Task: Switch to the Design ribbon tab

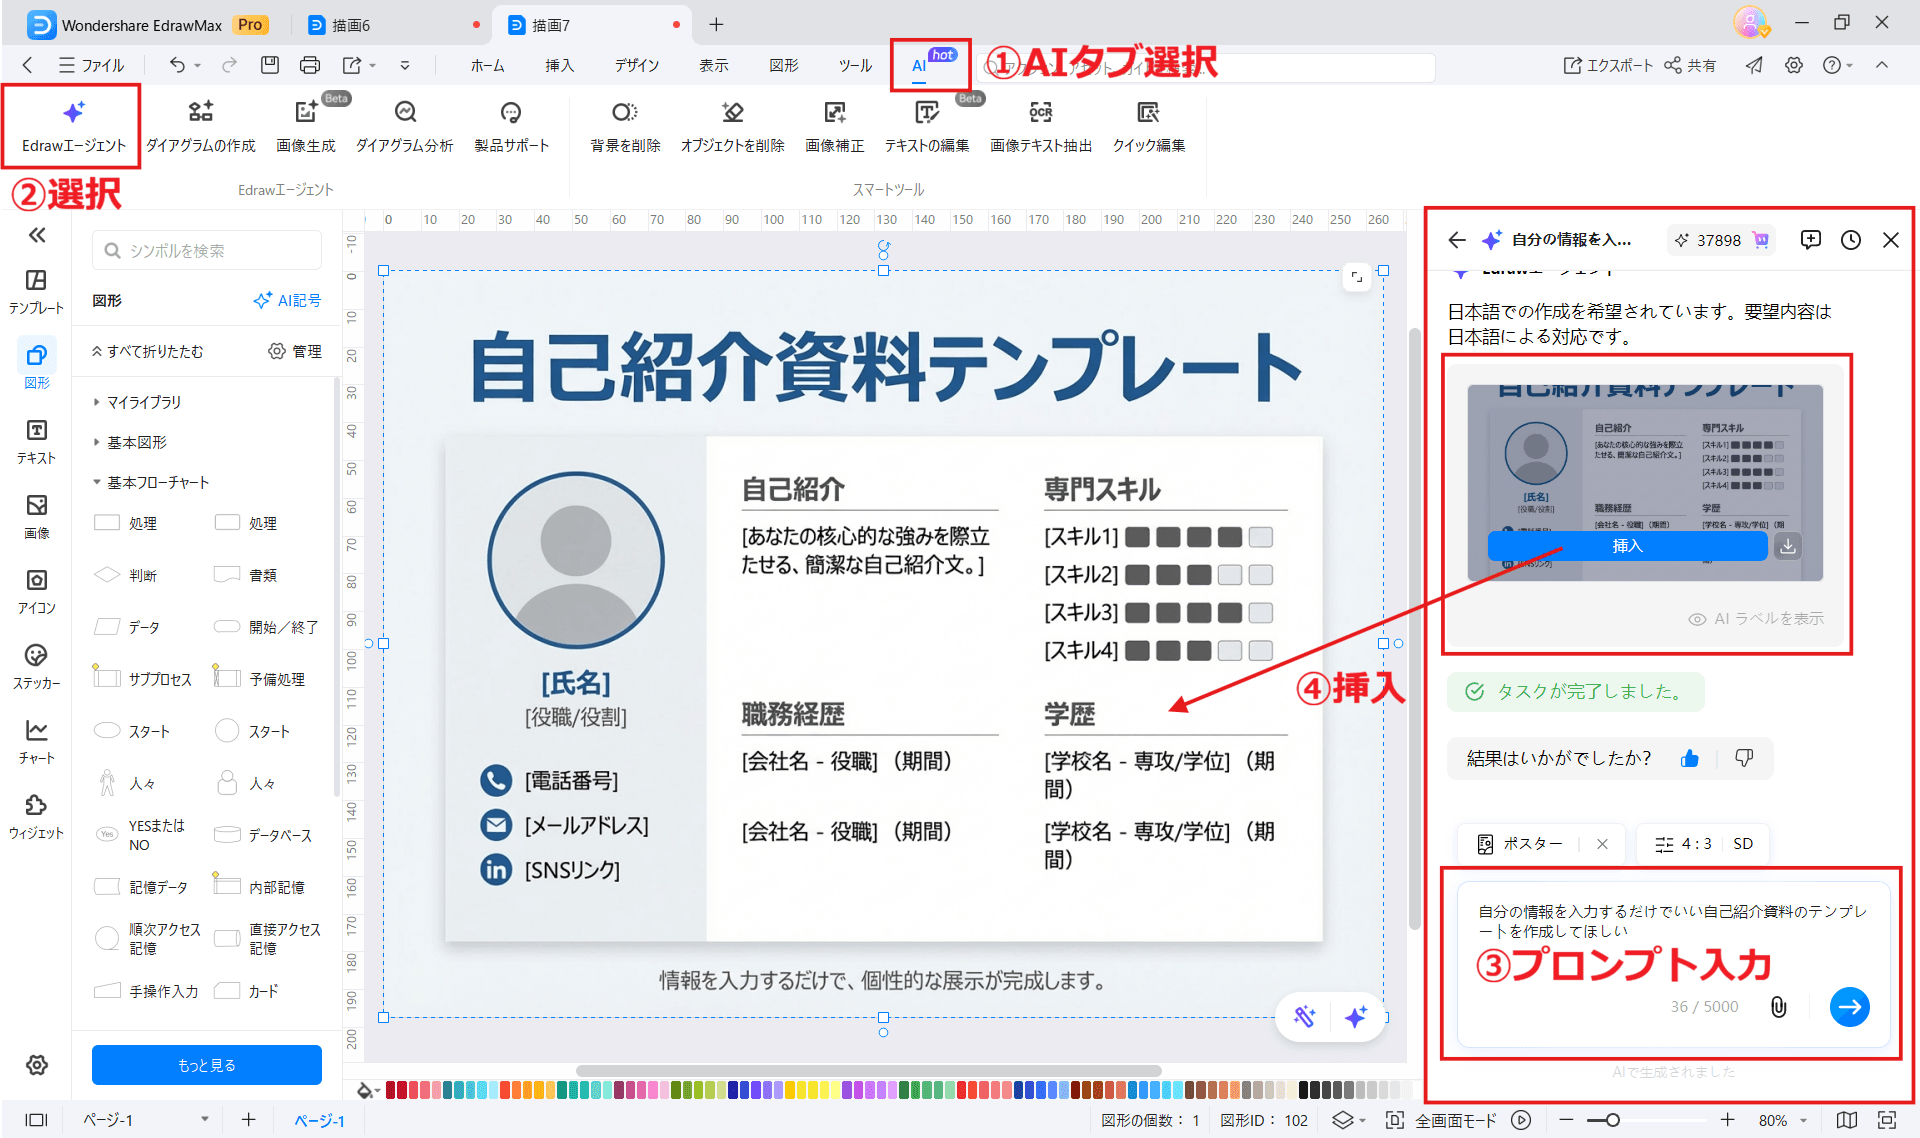Action: [x=636, y=65]
